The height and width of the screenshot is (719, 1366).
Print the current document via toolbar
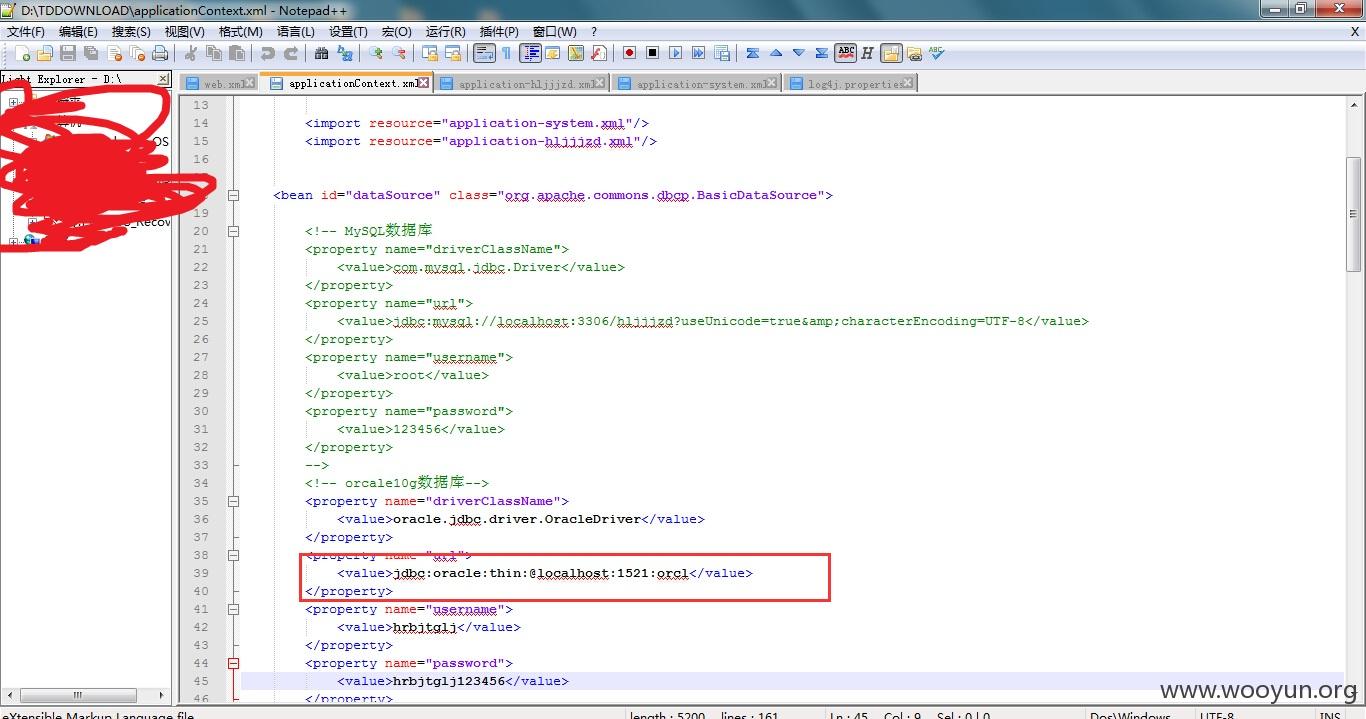(x=160, y=53)
